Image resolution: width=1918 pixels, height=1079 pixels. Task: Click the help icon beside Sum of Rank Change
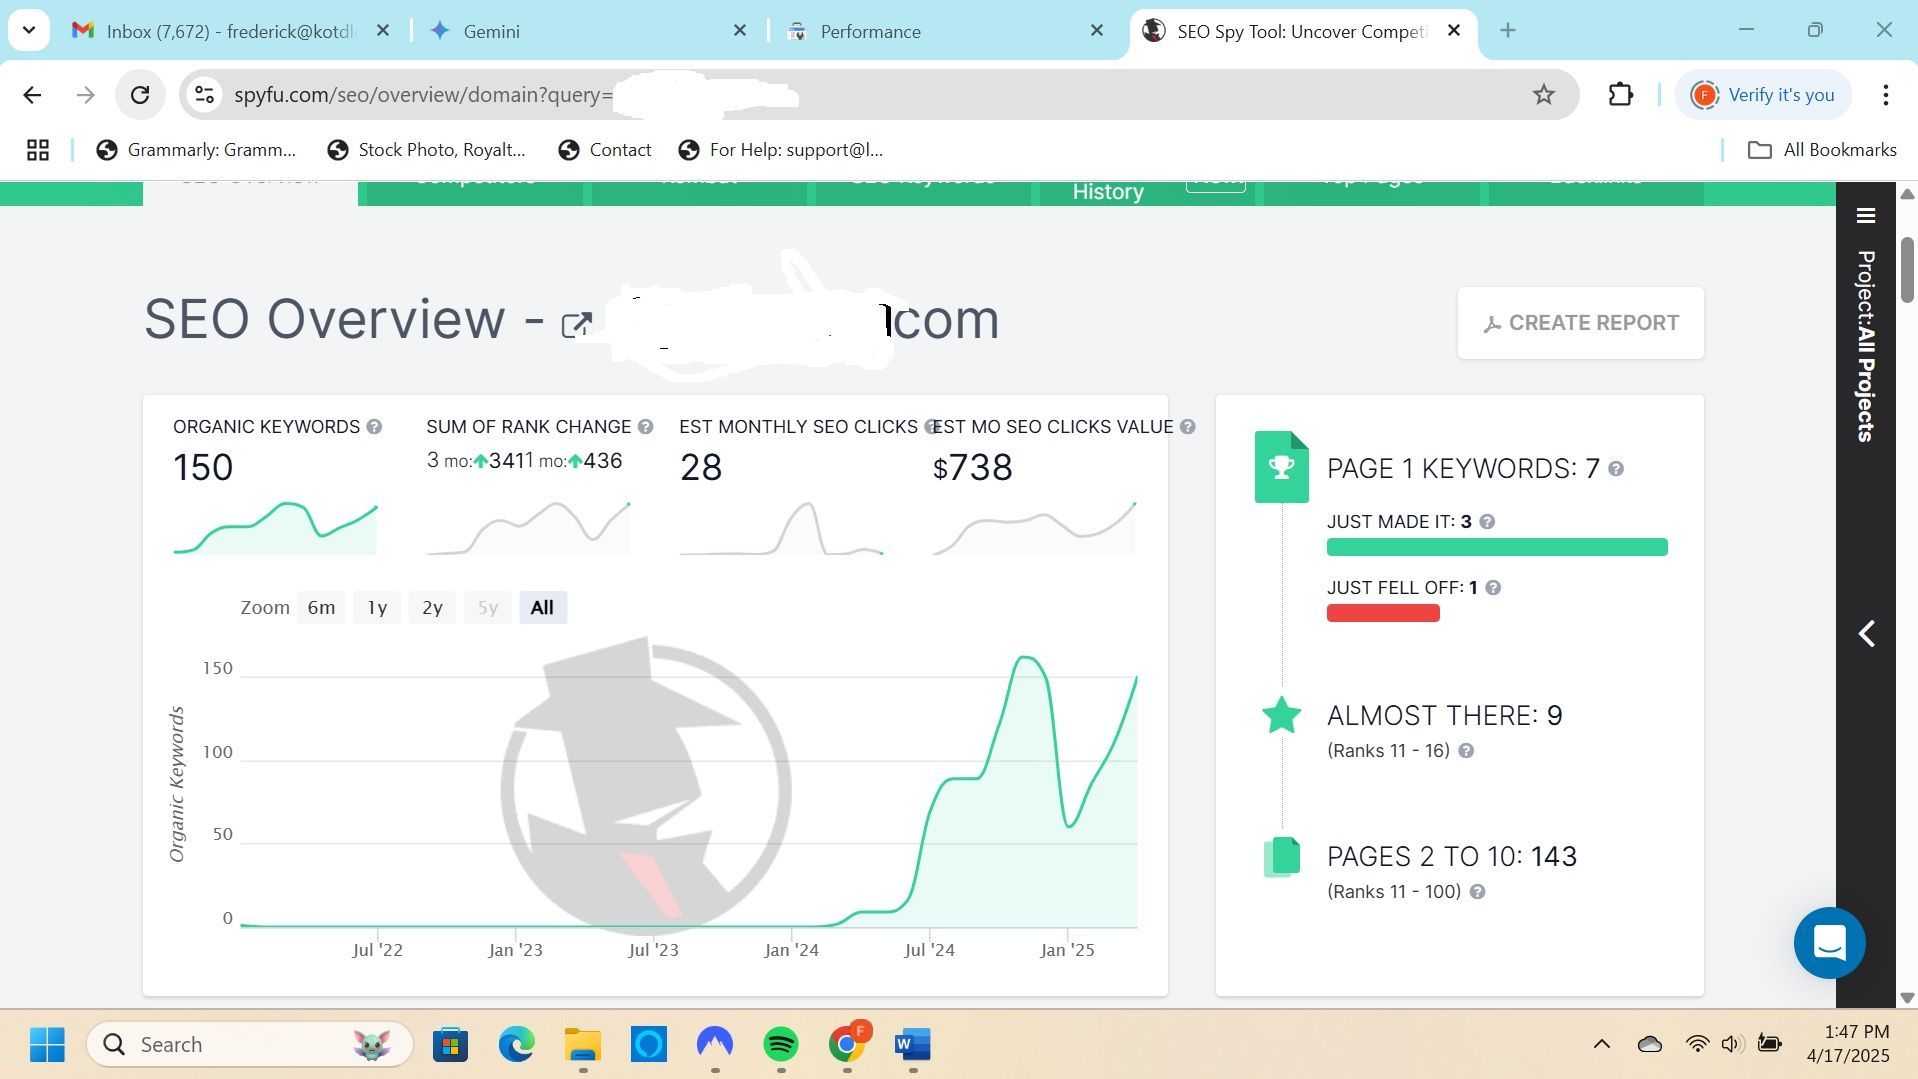(645, 427)
